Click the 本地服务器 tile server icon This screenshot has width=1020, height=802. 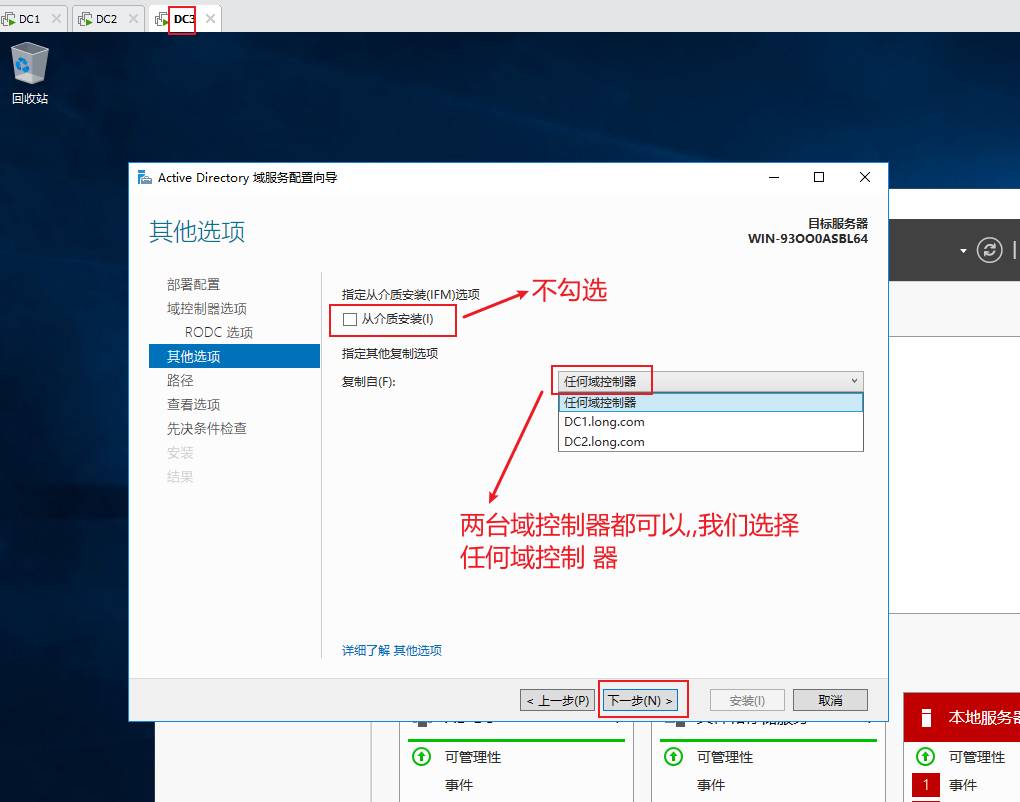[x=926, y=717]
